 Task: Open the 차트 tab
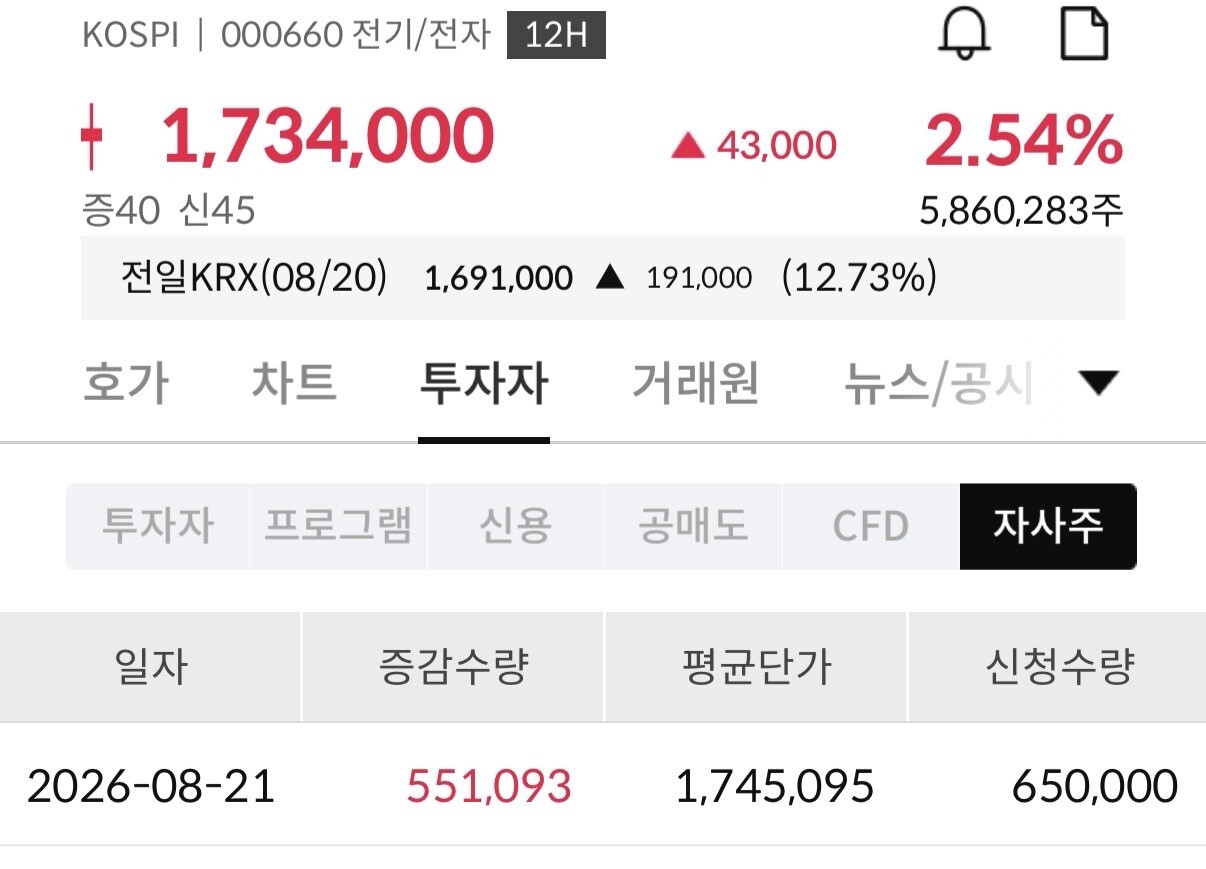[294, 383]
